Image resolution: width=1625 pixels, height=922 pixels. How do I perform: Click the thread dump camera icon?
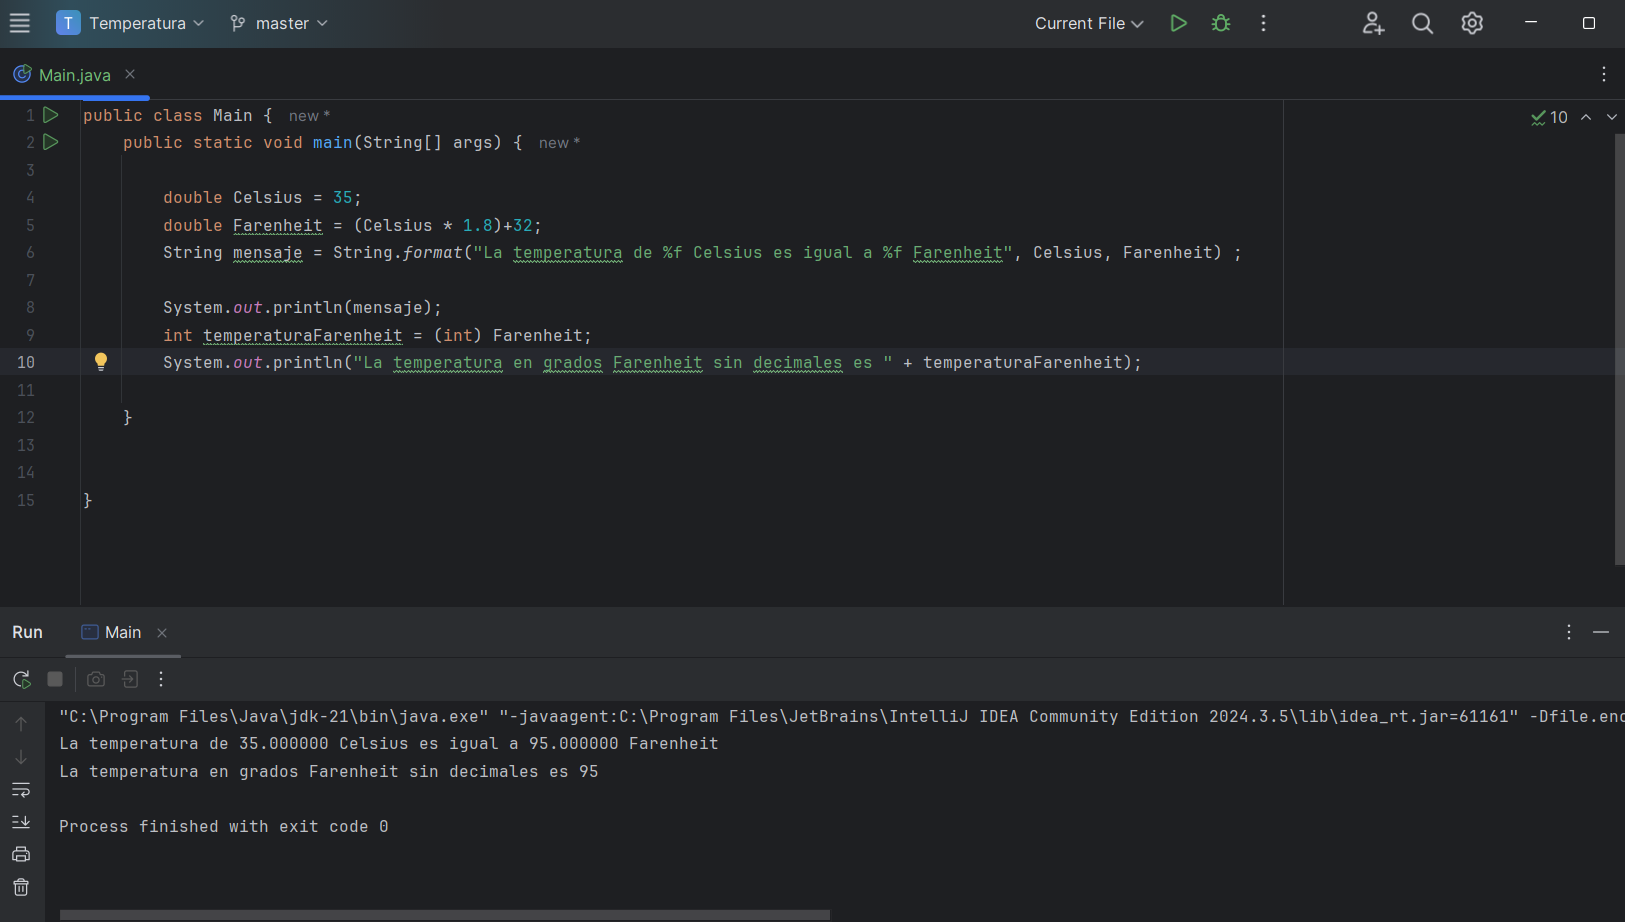(x=96, y=679)
